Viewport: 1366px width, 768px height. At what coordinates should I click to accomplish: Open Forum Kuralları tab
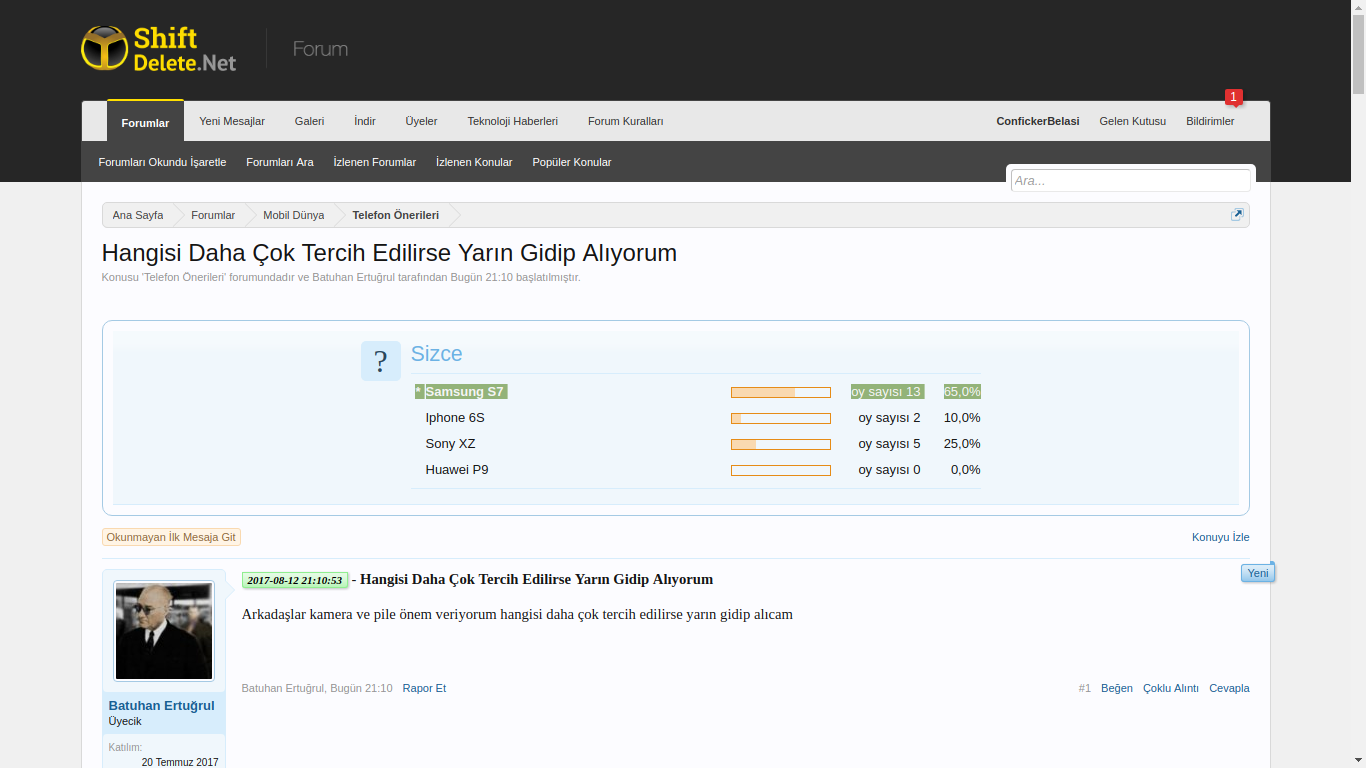(625, 121)
